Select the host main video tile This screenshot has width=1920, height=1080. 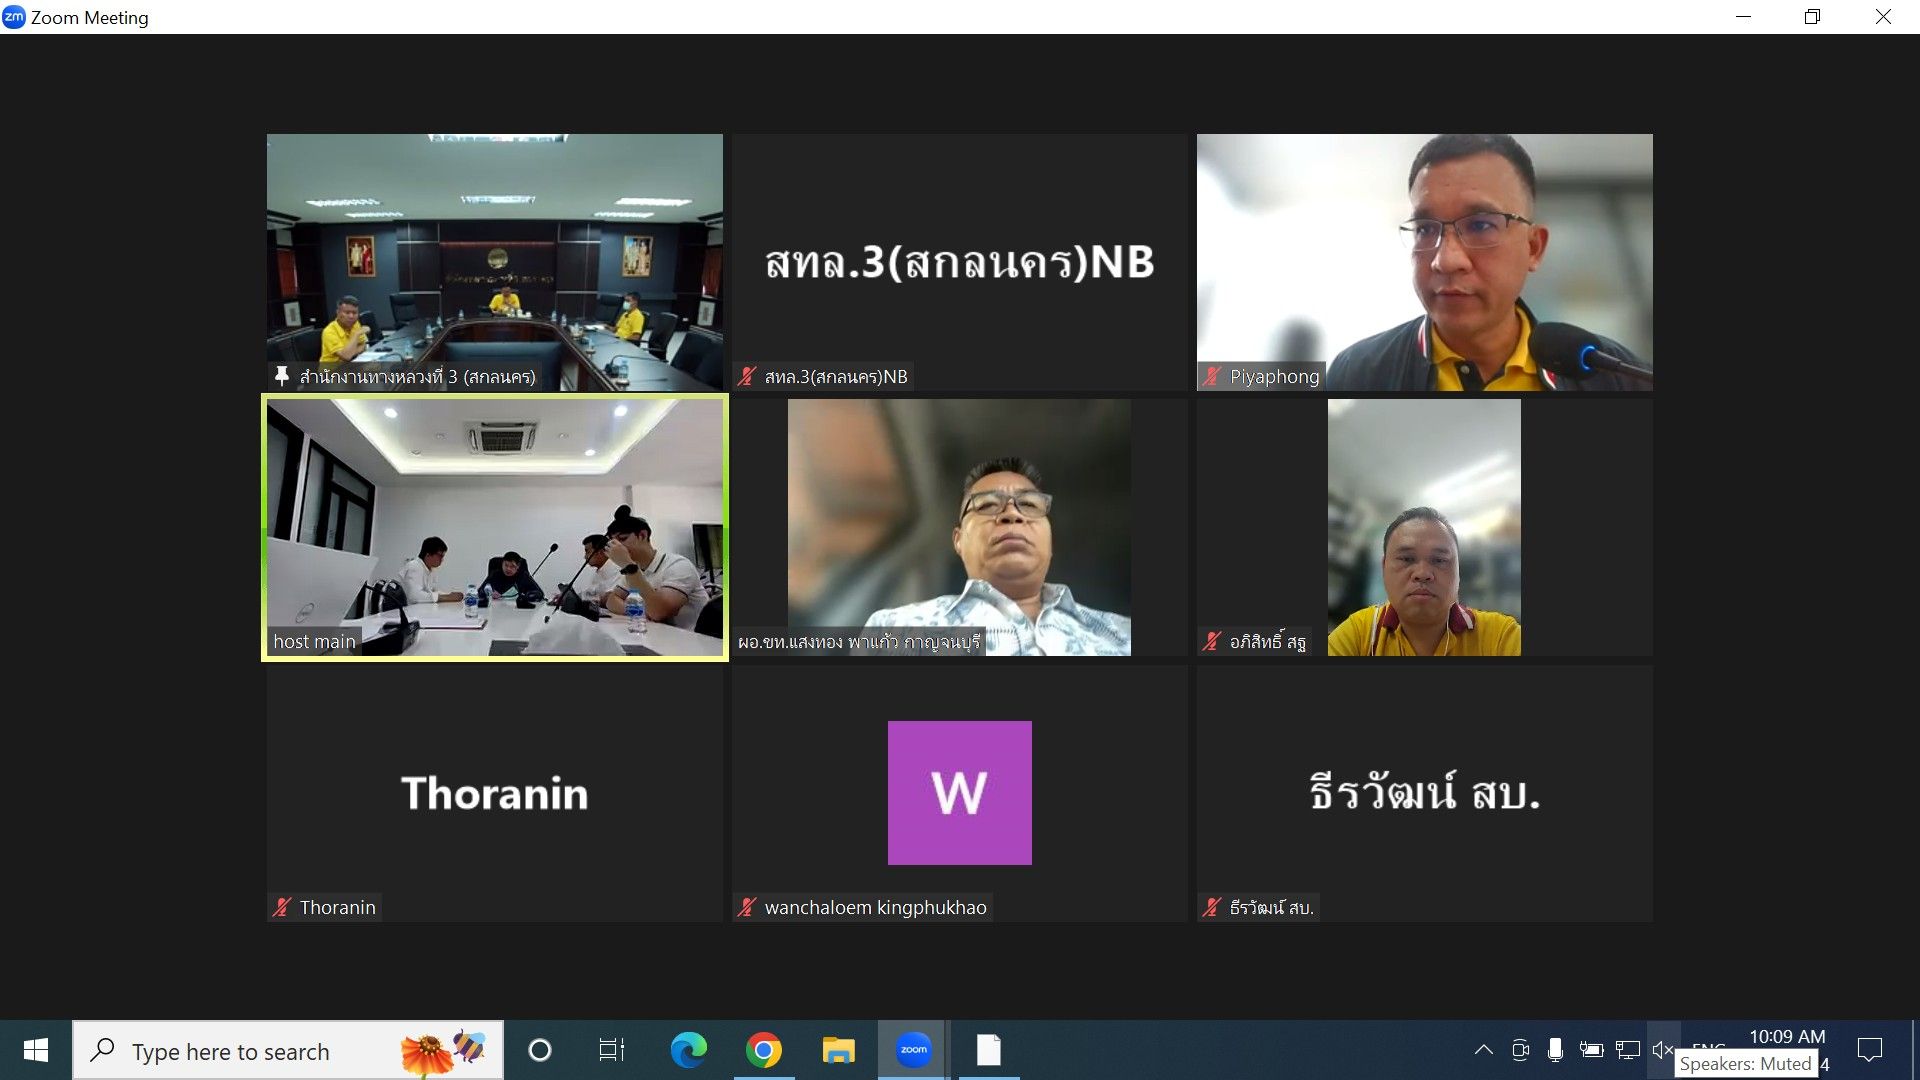495,527
